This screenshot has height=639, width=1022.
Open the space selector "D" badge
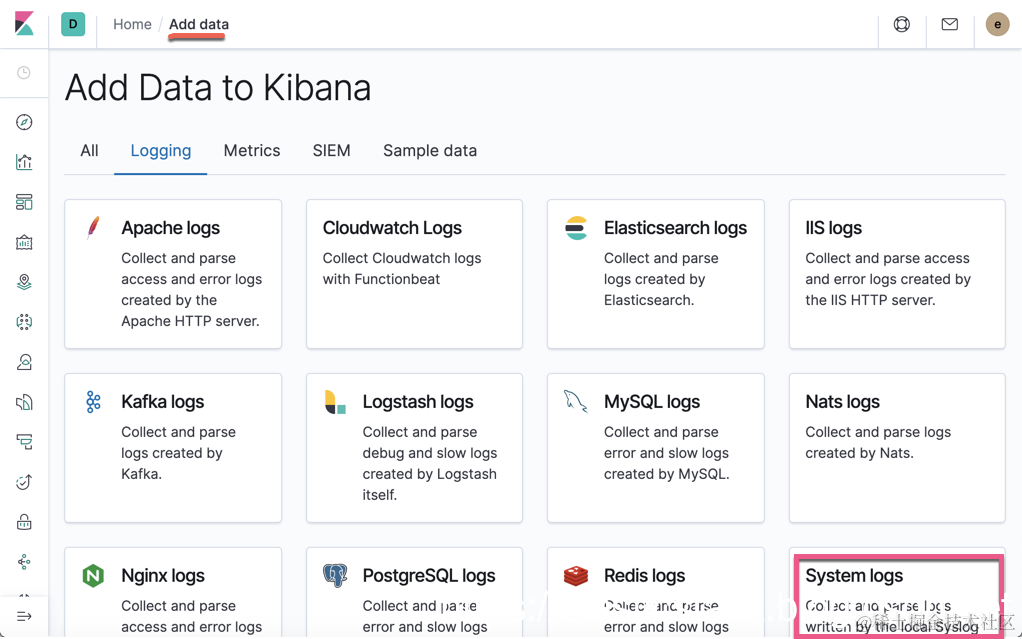coord(73,24)
